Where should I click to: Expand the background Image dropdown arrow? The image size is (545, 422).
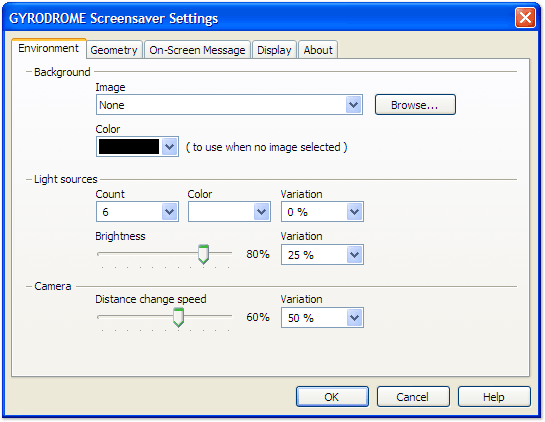point(354,105)
